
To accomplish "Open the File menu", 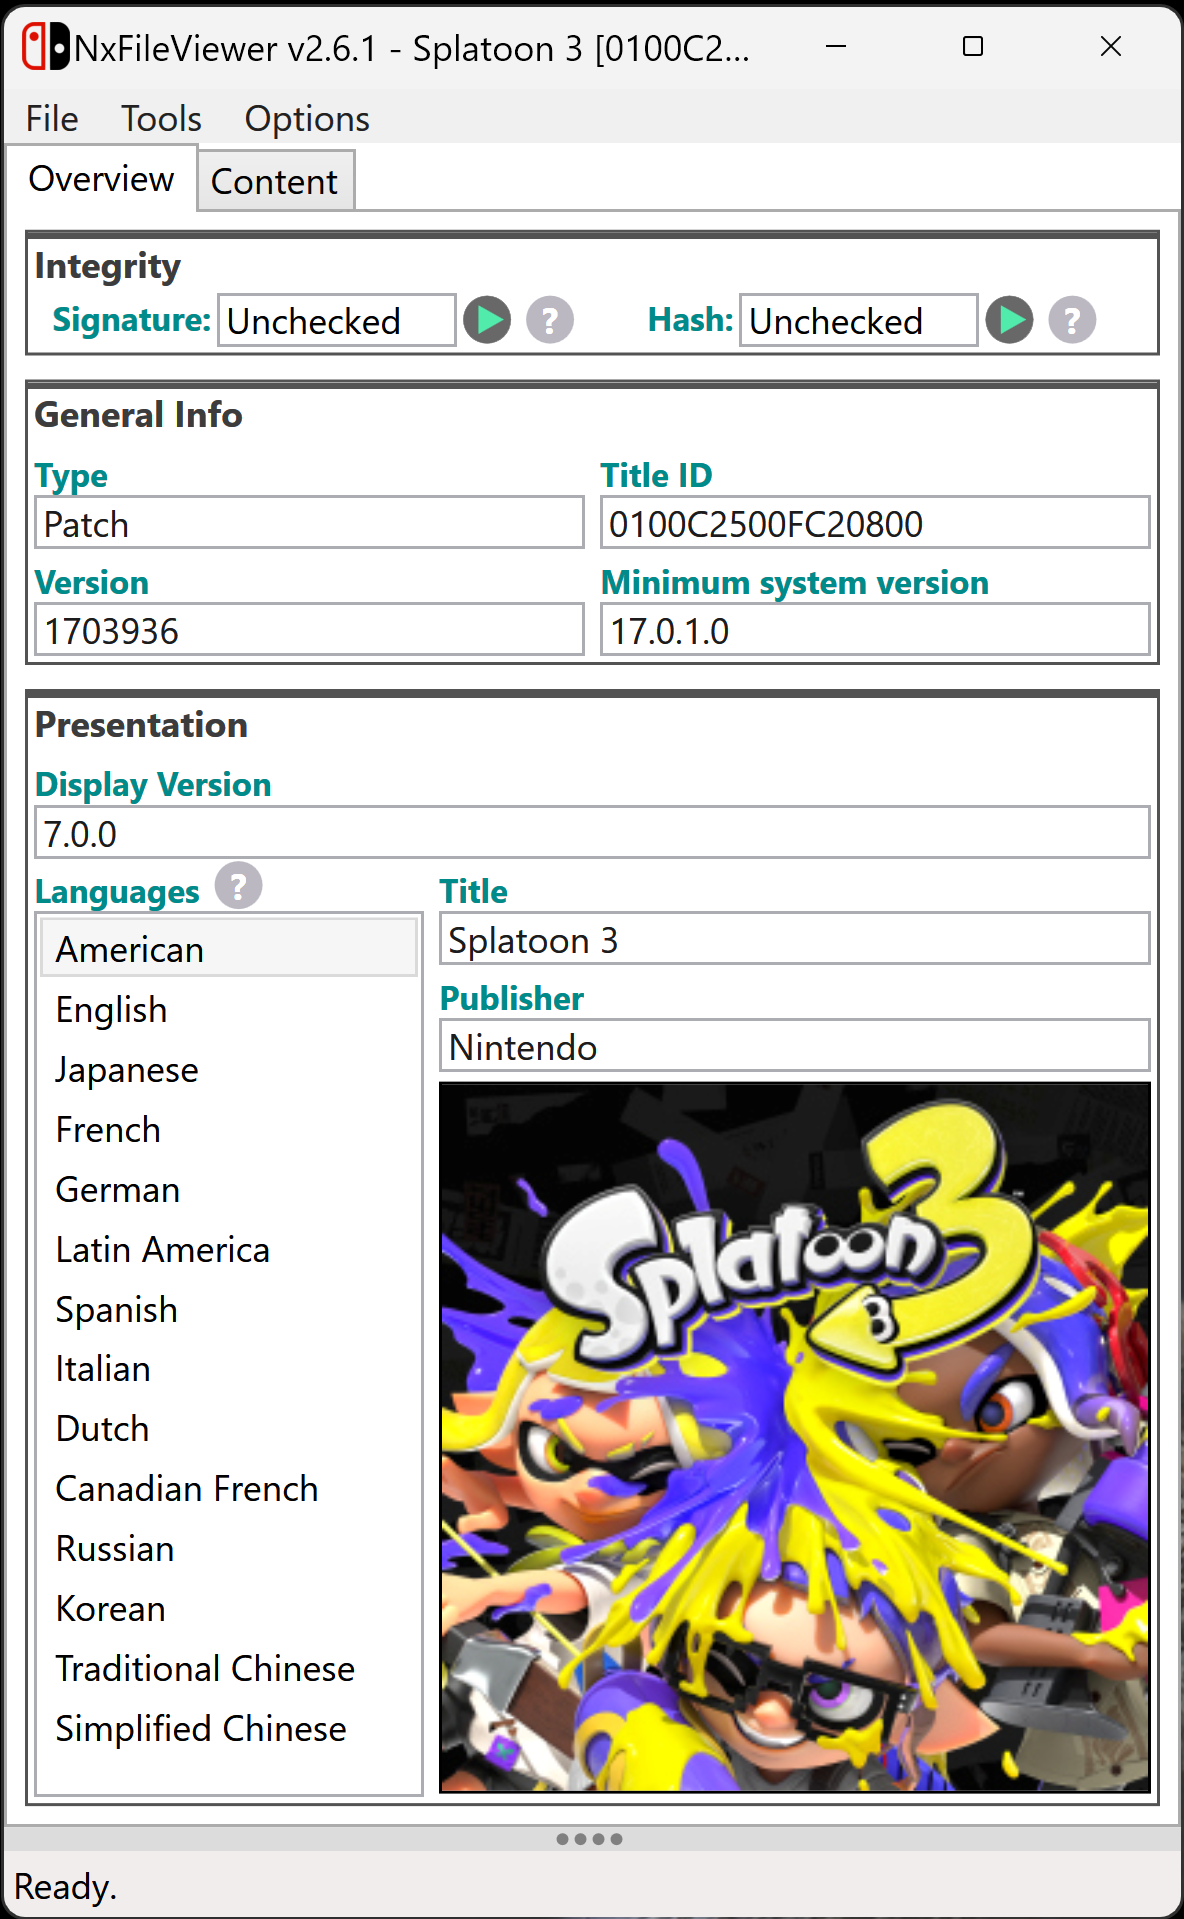I will click(x=52, y=118).
